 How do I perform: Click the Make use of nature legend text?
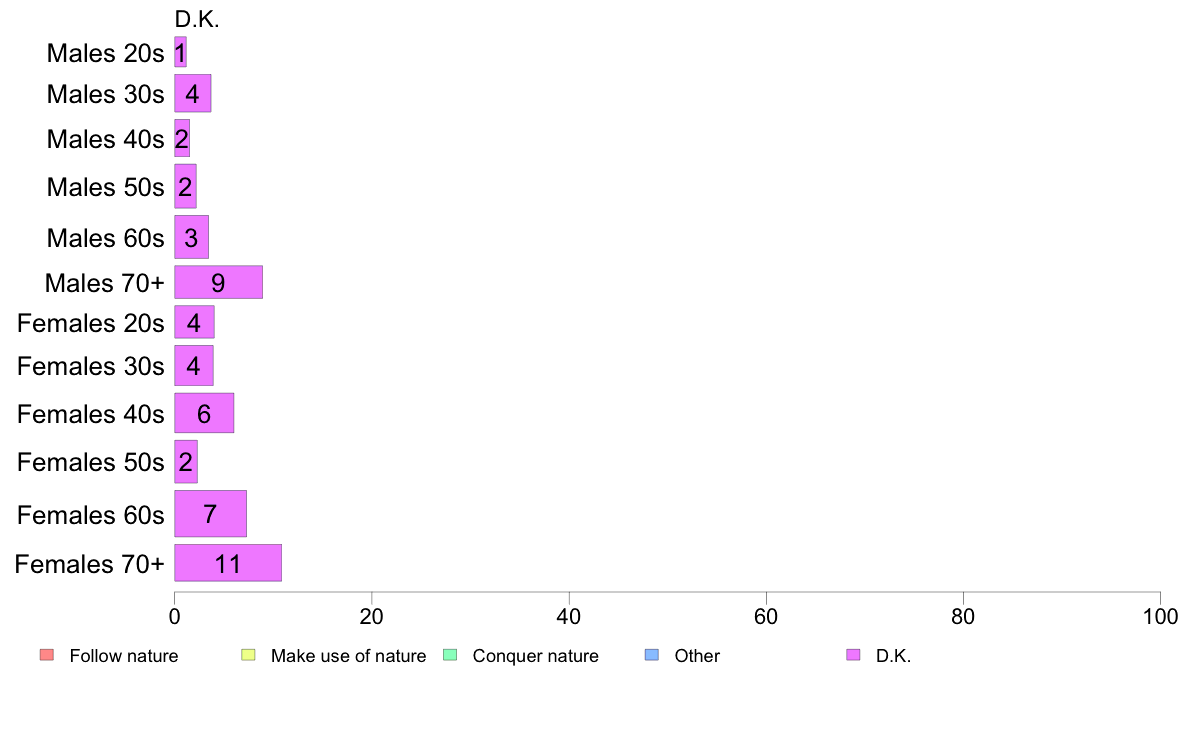coord(349,656)
